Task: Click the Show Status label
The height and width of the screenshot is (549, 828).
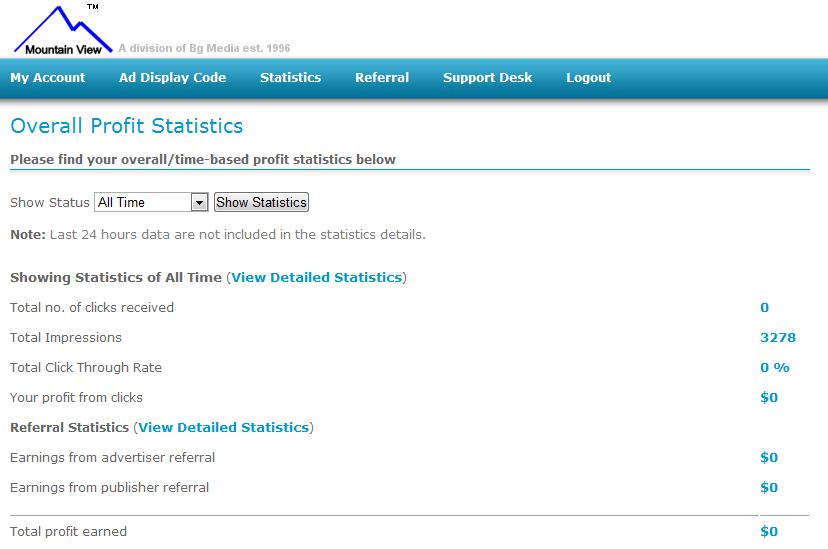Action: tap(50, 203)
